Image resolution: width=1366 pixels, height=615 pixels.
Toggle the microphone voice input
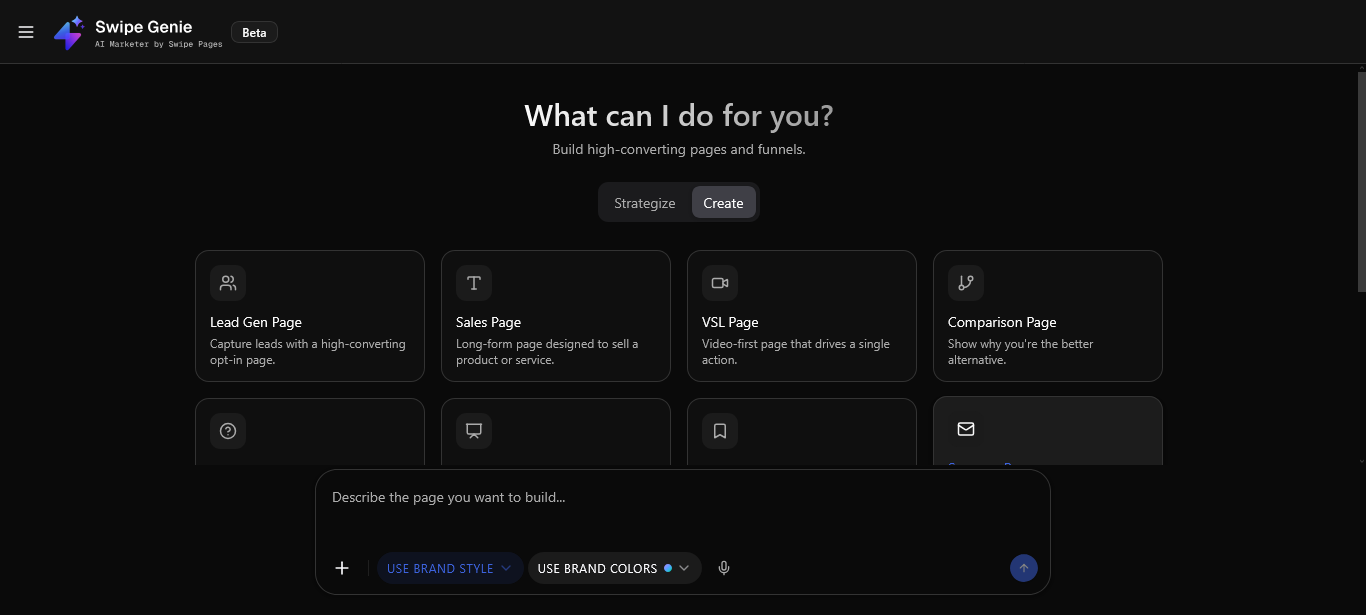tap(723, 568)
